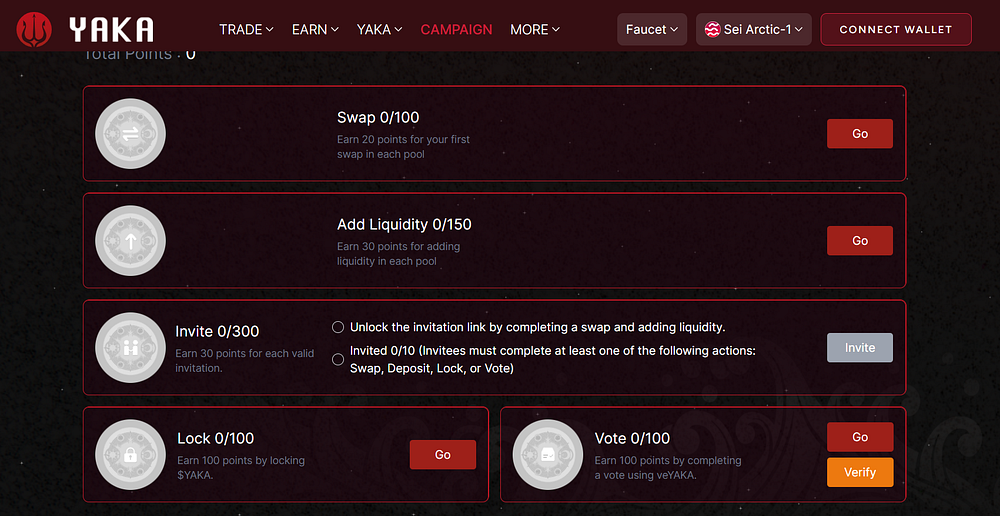1000x516 pixels.
Task: Click the 'Unlock the invitation link' instruction text
Action: point(538,327)
